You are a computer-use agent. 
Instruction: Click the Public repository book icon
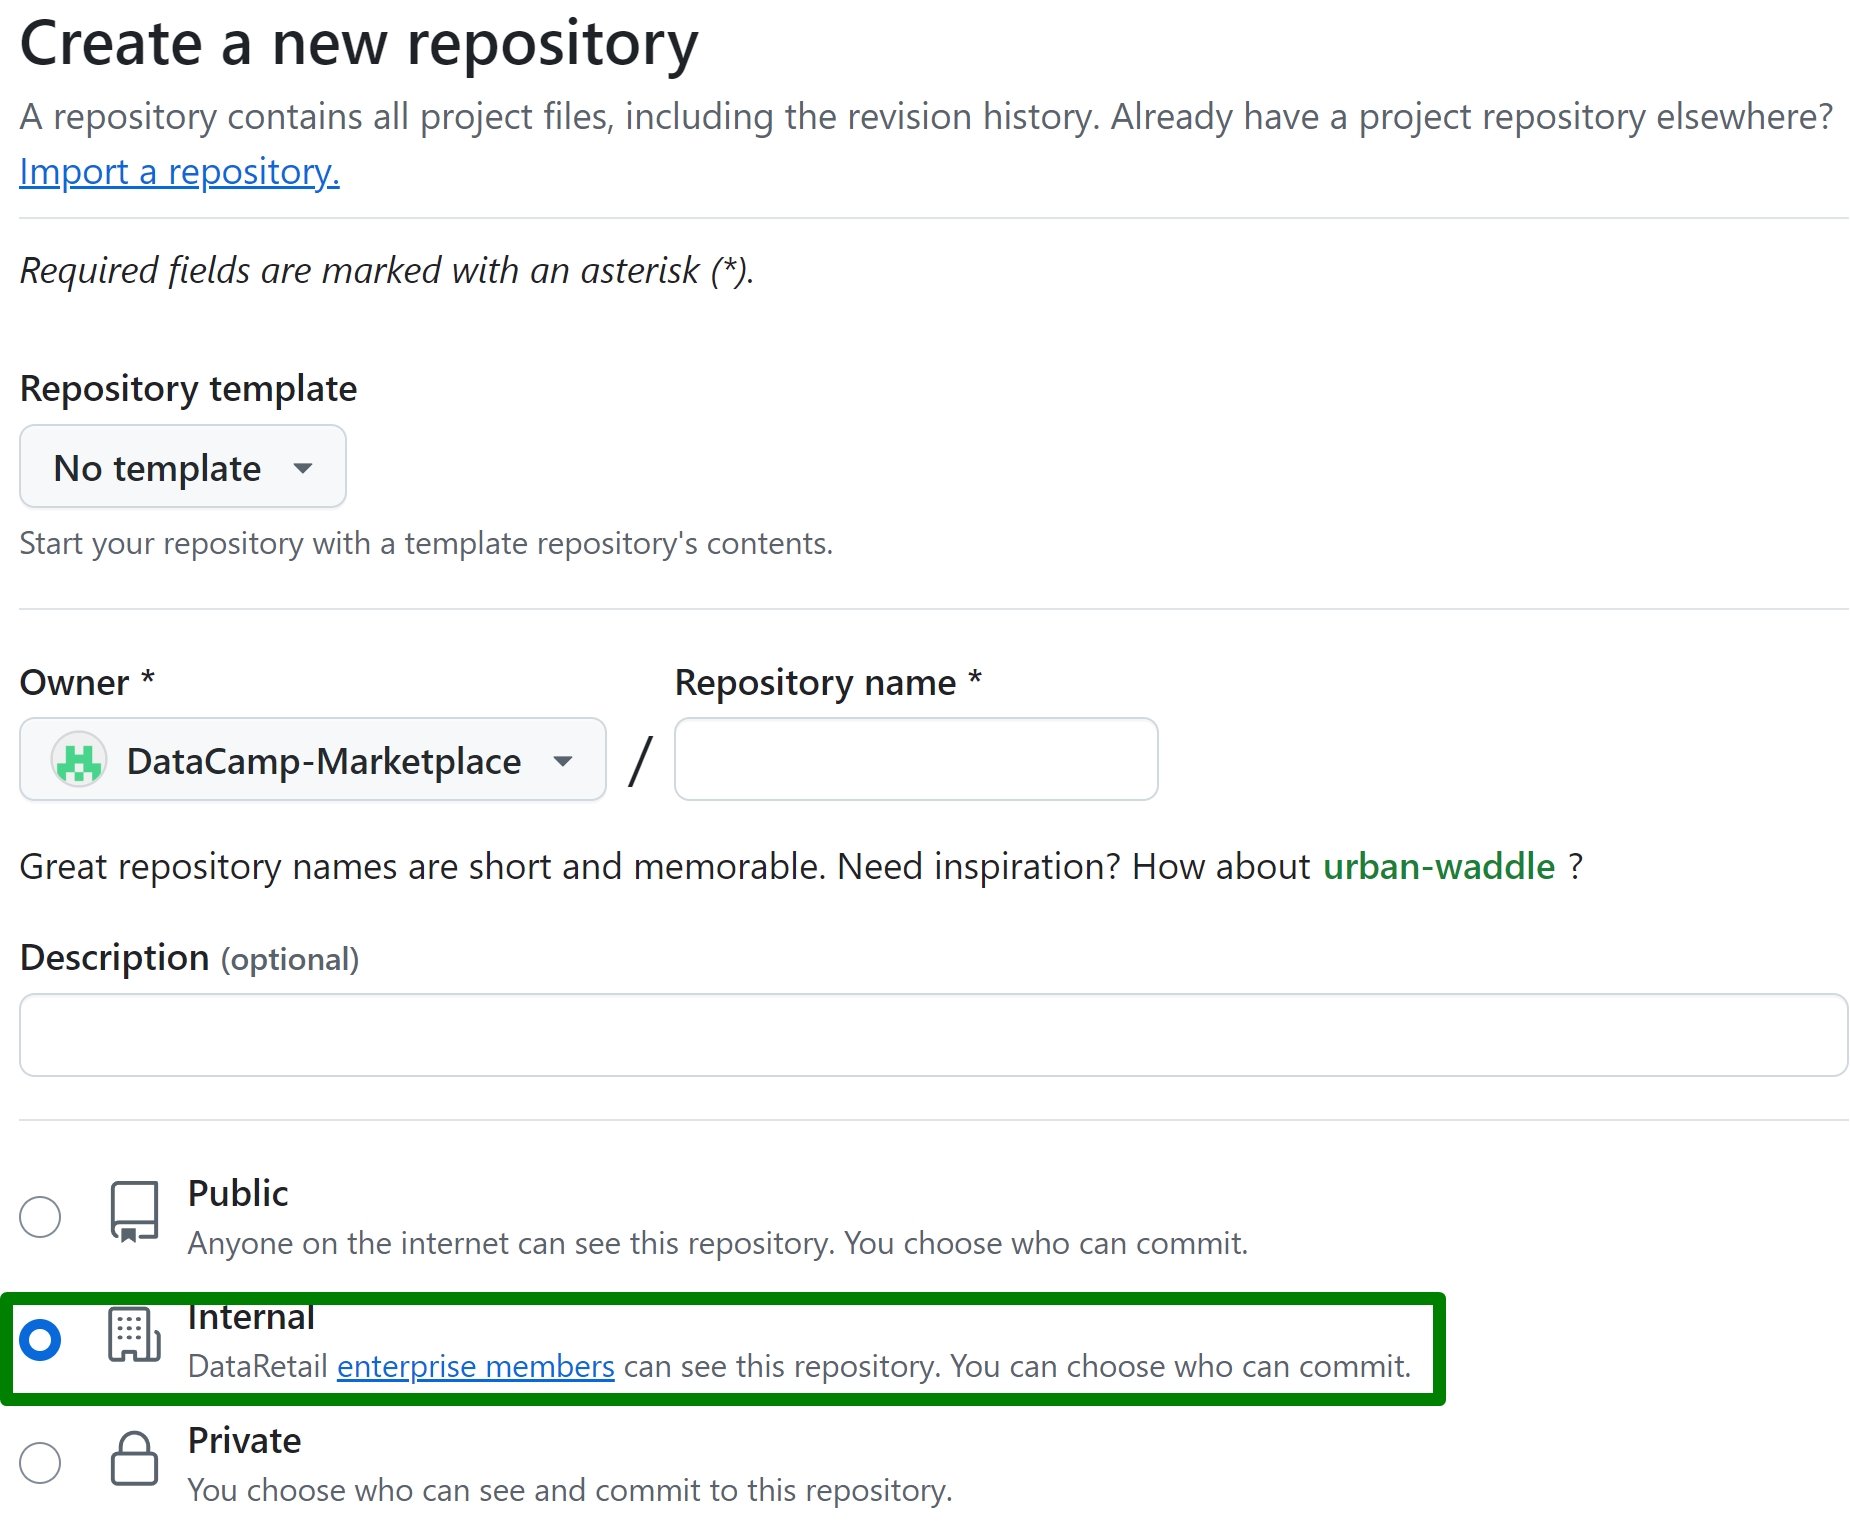134,1212
